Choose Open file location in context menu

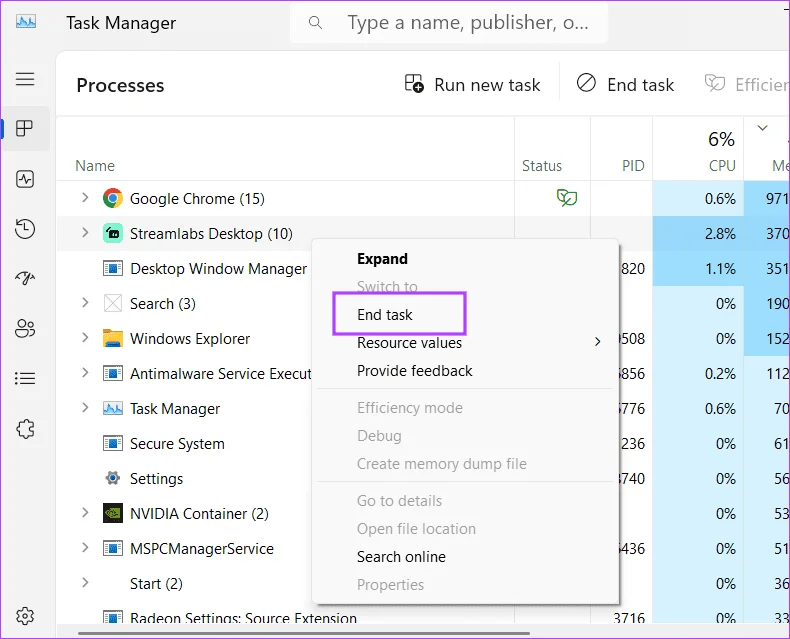coord(416,529)
